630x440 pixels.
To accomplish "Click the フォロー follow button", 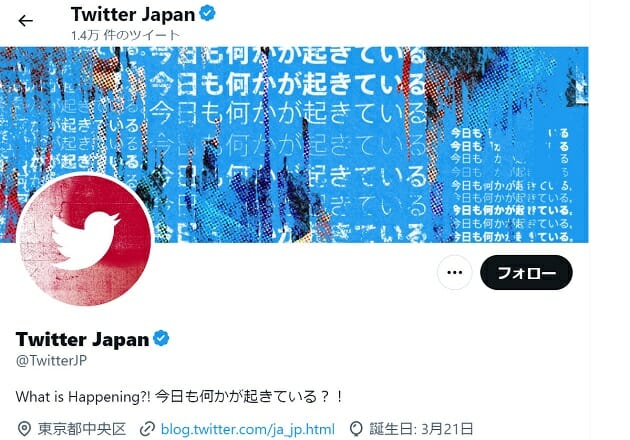I will click(x=526, y=272).
